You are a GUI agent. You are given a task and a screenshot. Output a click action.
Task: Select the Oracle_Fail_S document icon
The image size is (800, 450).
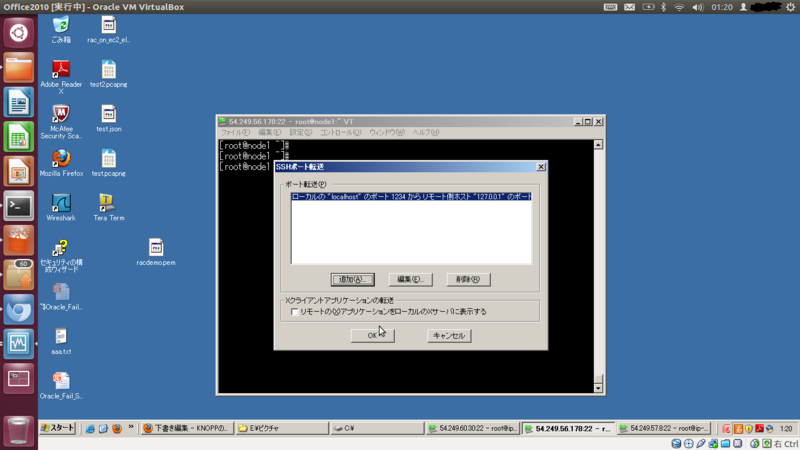tap(61, 386)
